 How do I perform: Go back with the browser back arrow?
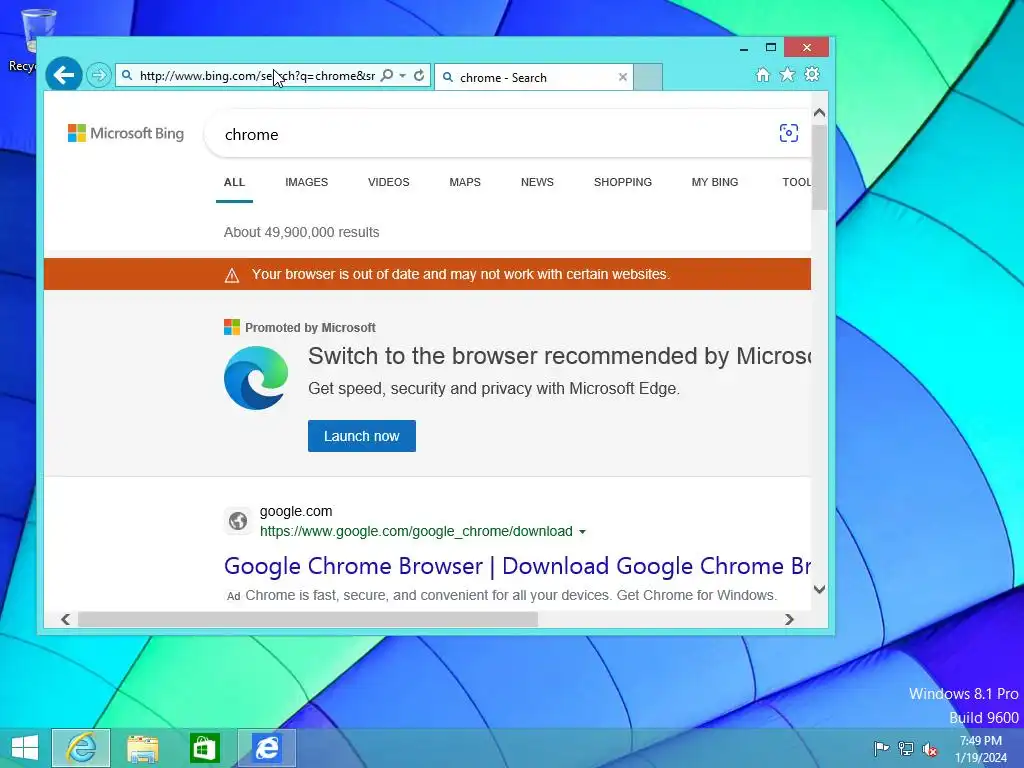[x=63, y=75]
